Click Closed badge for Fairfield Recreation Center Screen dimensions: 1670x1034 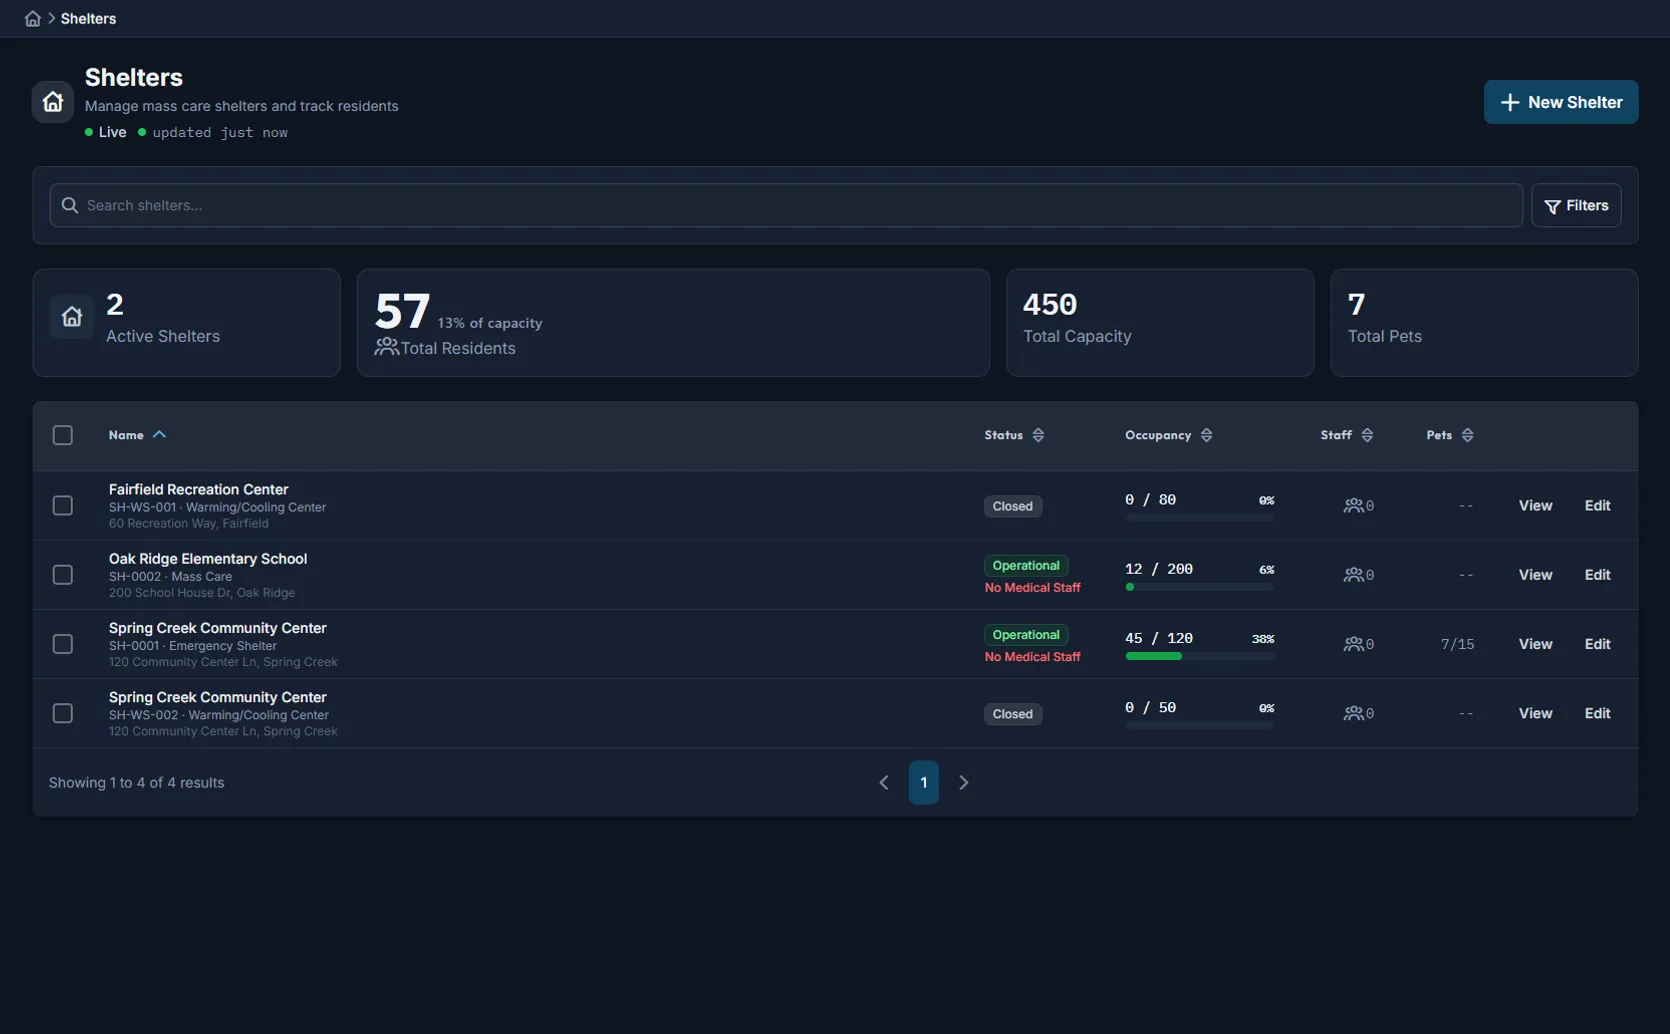tap(1013, 506)
